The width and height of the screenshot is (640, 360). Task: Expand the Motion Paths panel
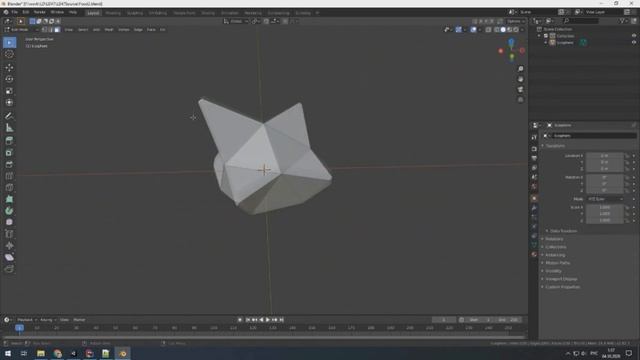(557, 263)
